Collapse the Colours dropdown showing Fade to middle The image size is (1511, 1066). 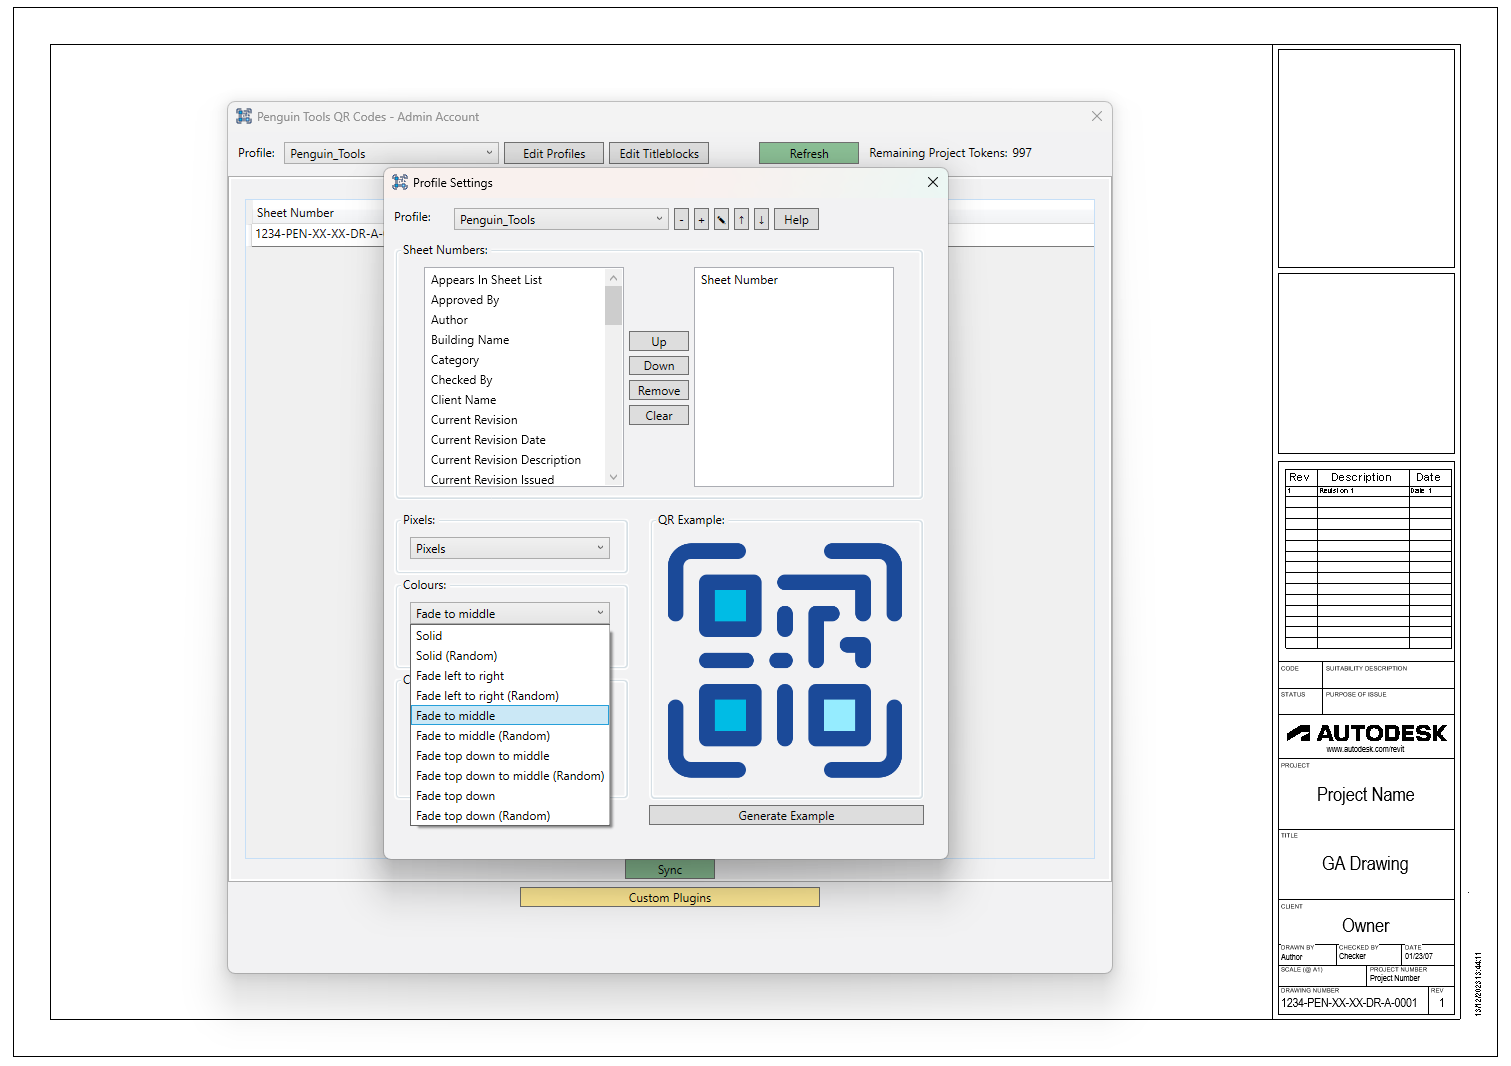(x=510, y=613)
